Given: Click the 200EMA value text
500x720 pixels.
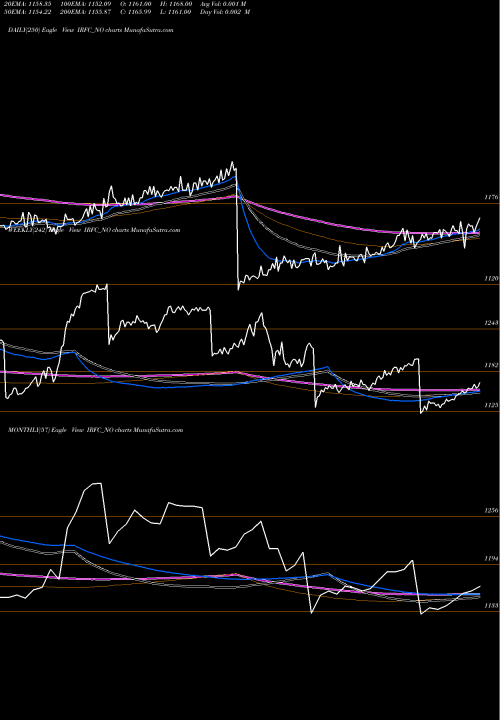Looking at the screenshot, I should [83, 12].
